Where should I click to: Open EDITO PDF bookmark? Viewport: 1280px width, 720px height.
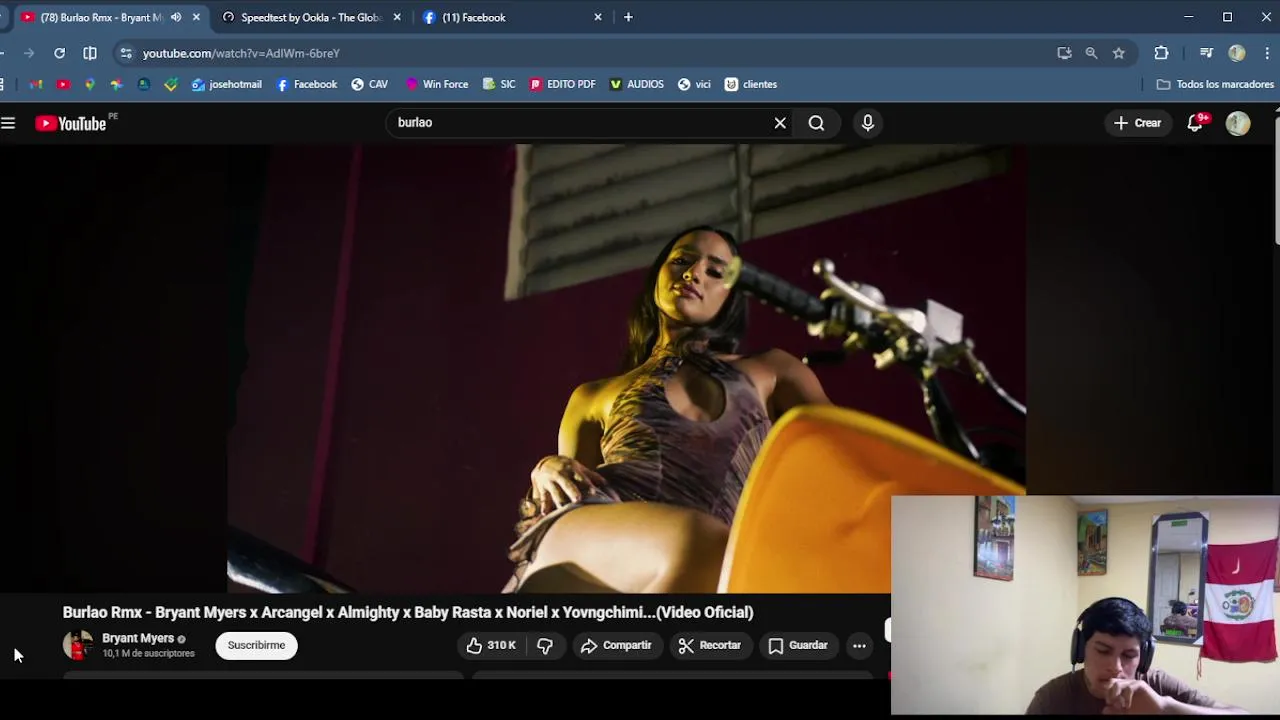tap(563, 84)
